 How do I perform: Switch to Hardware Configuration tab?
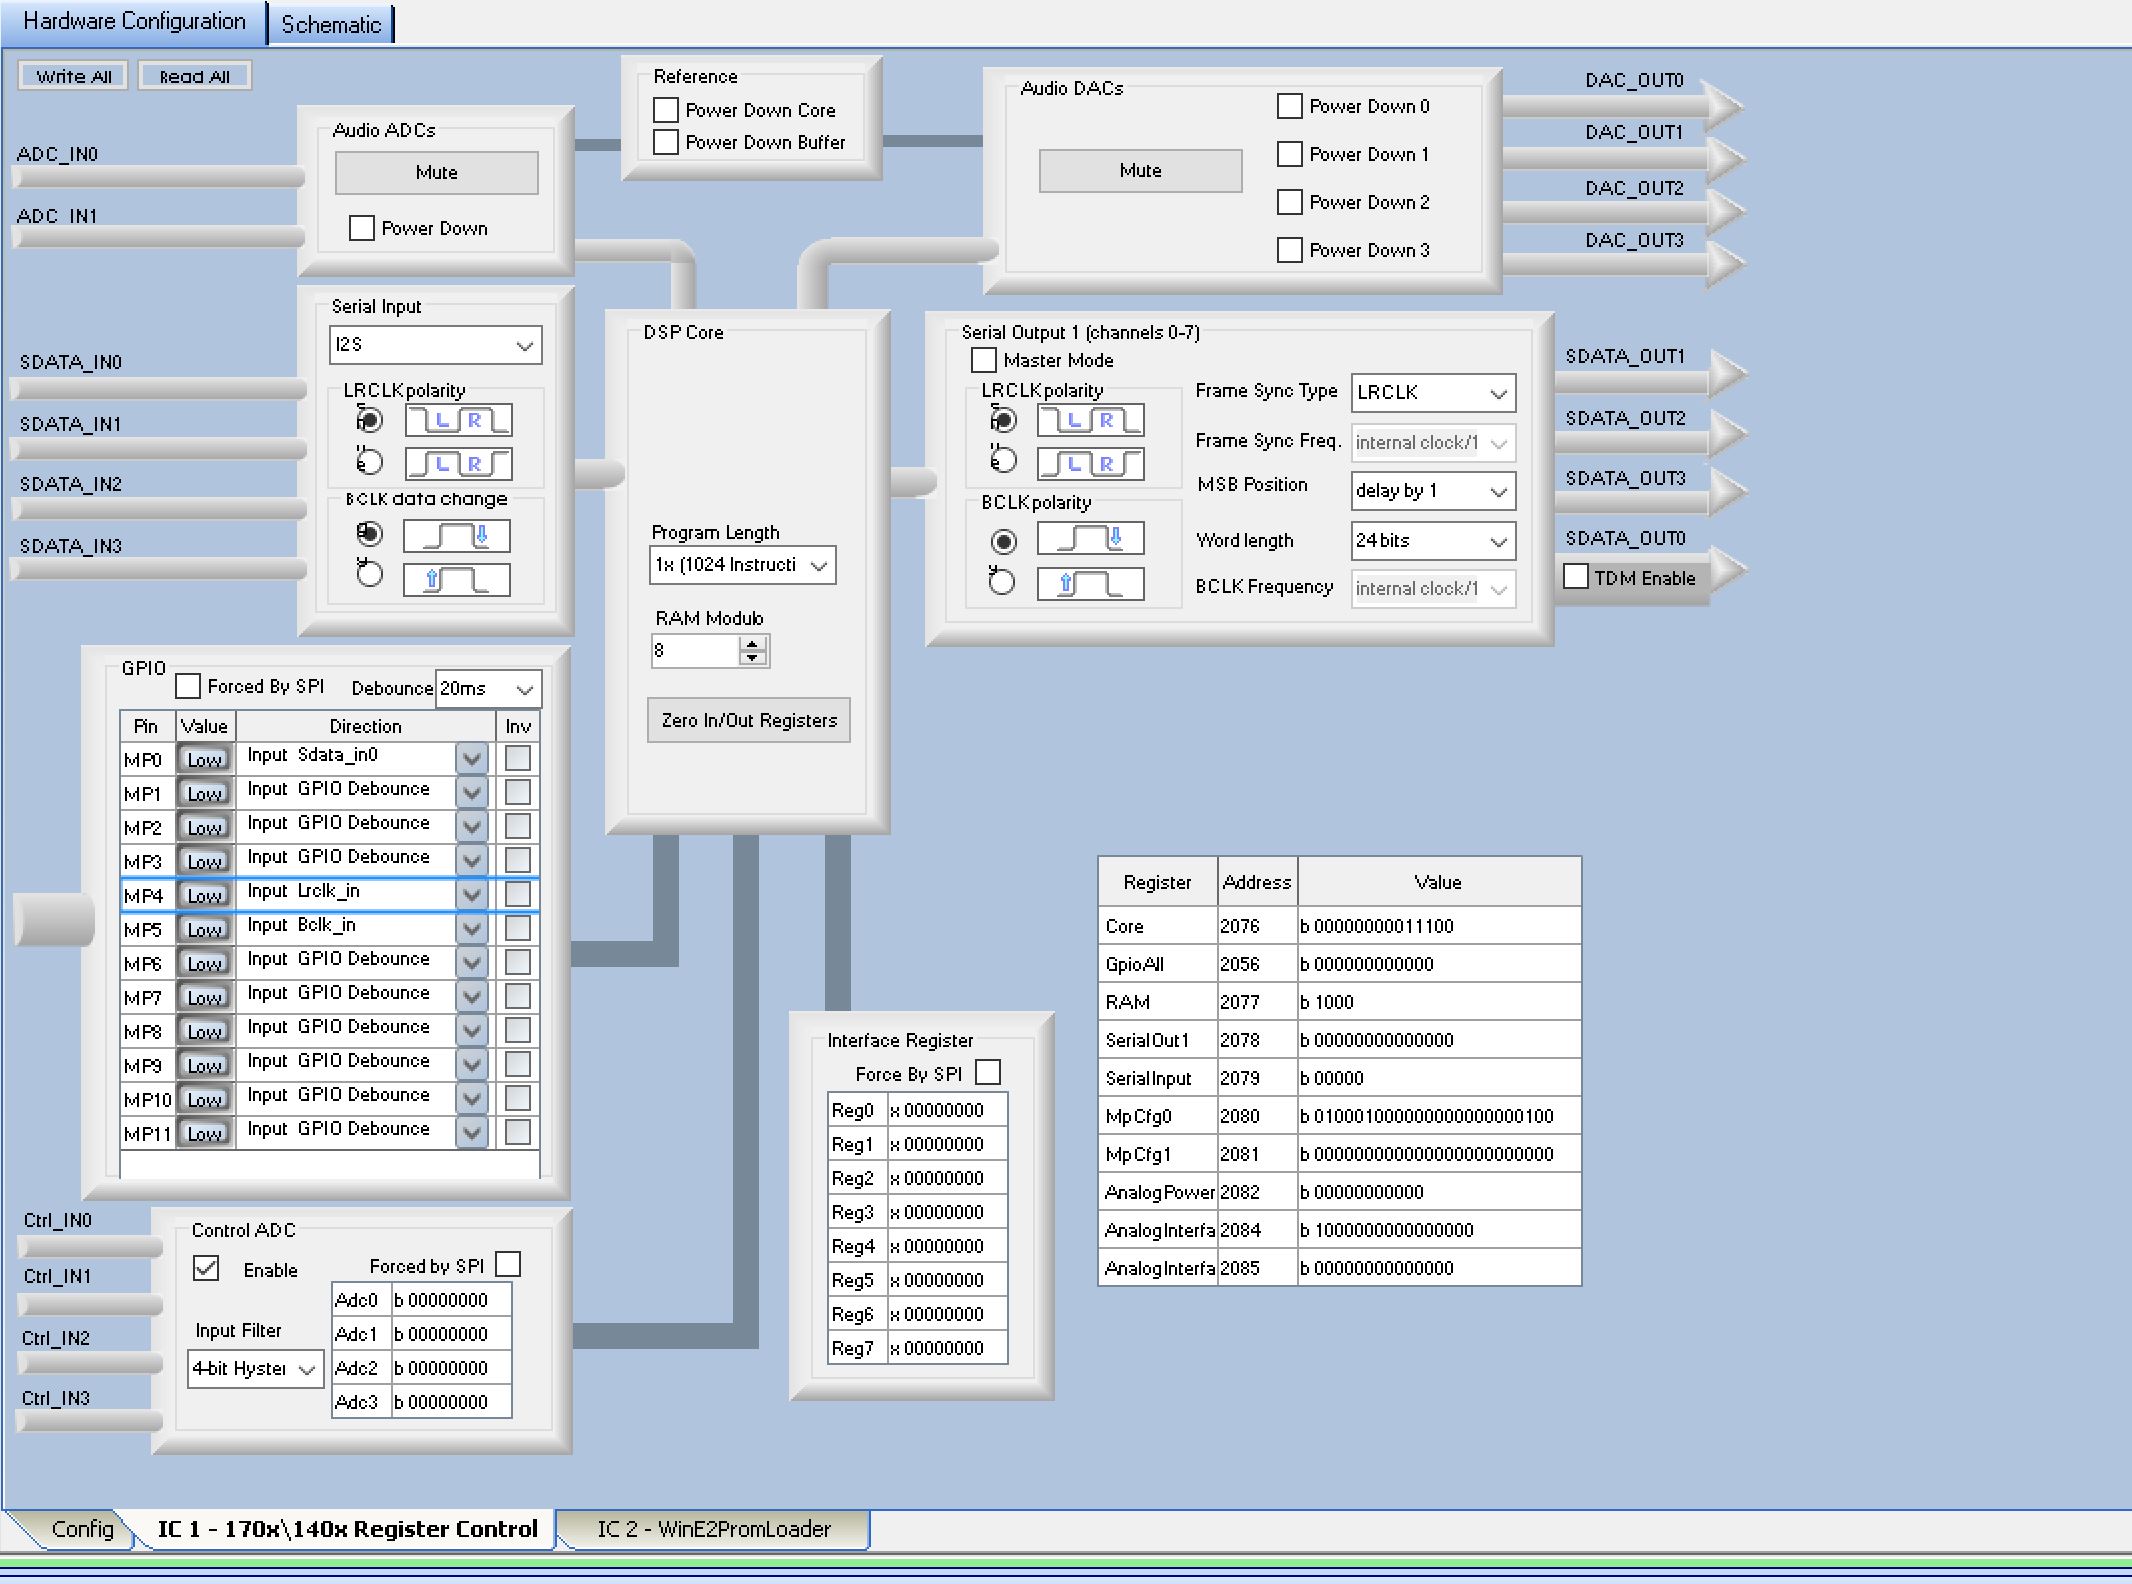click(134, 22)
